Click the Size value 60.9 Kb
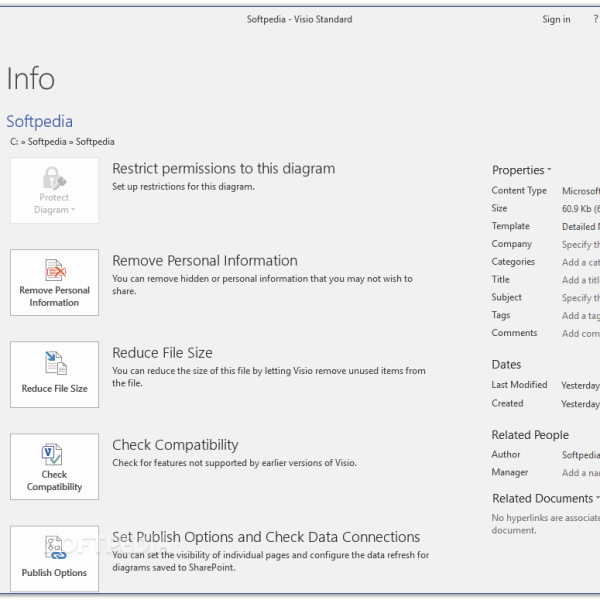 coord(580,209)
